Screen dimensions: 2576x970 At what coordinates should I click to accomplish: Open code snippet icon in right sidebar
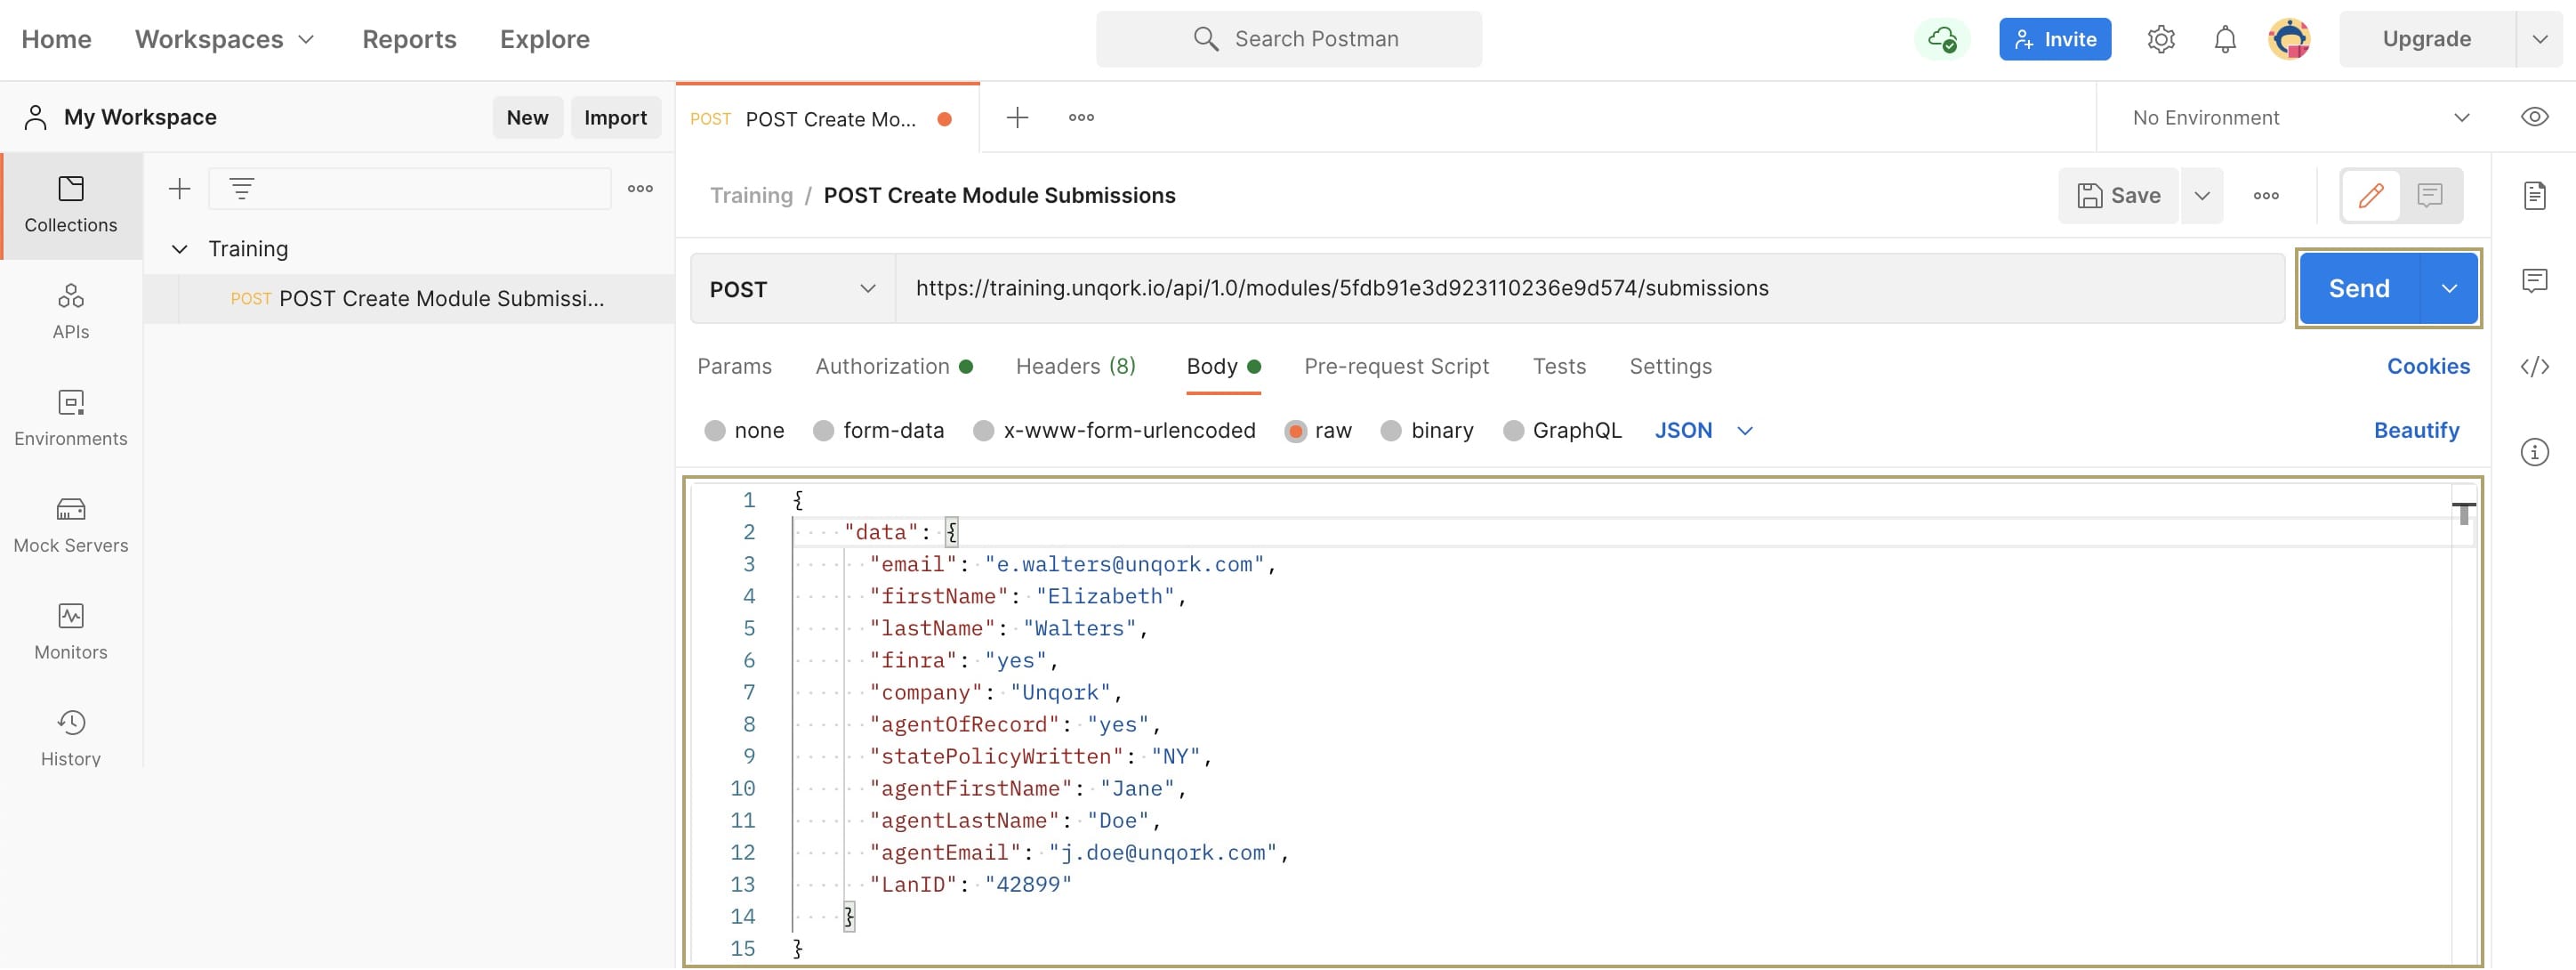pos(2534,366)
